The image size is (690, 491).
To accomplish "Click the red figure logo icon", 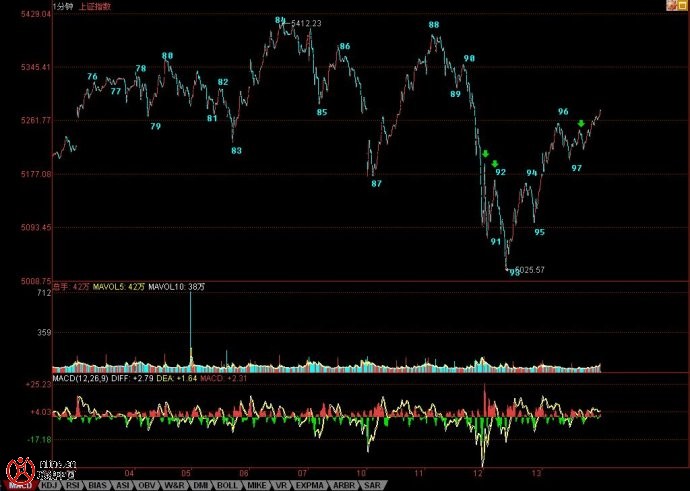I will click(x=18, y=468).
